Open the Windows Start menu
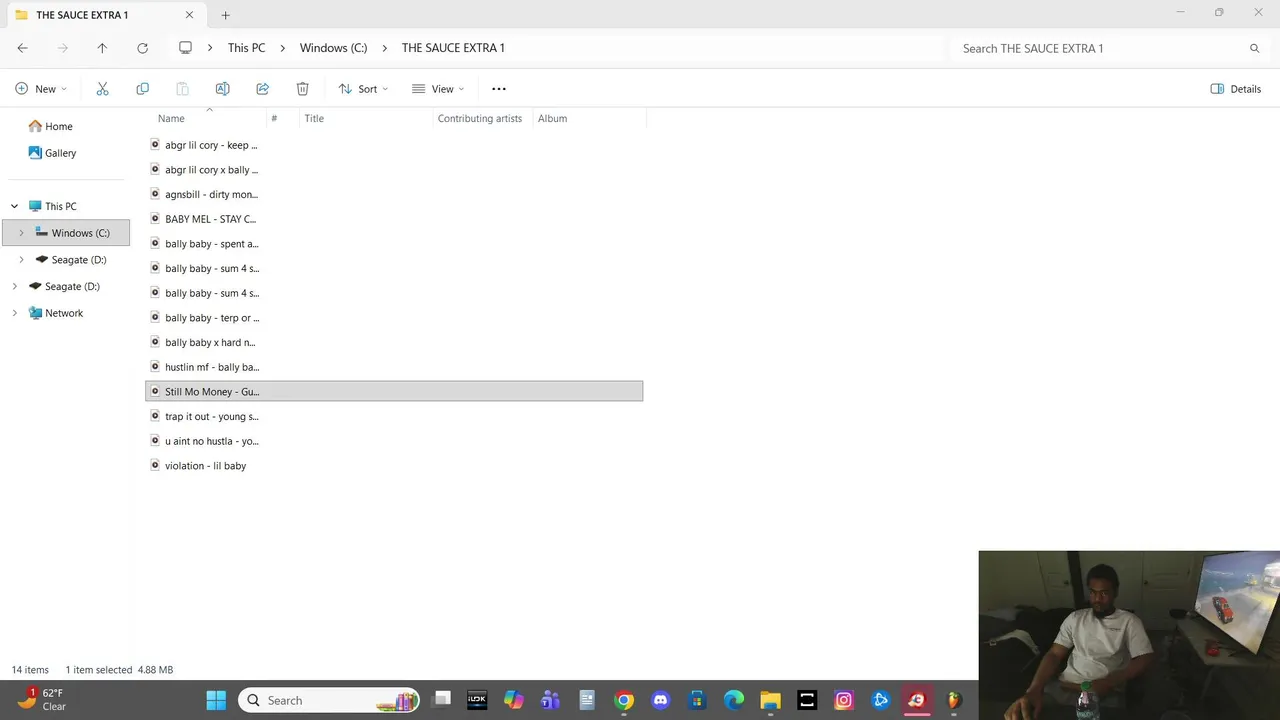Image resolution: width=1280 pixels, height=720 pixels. [216, 700]
